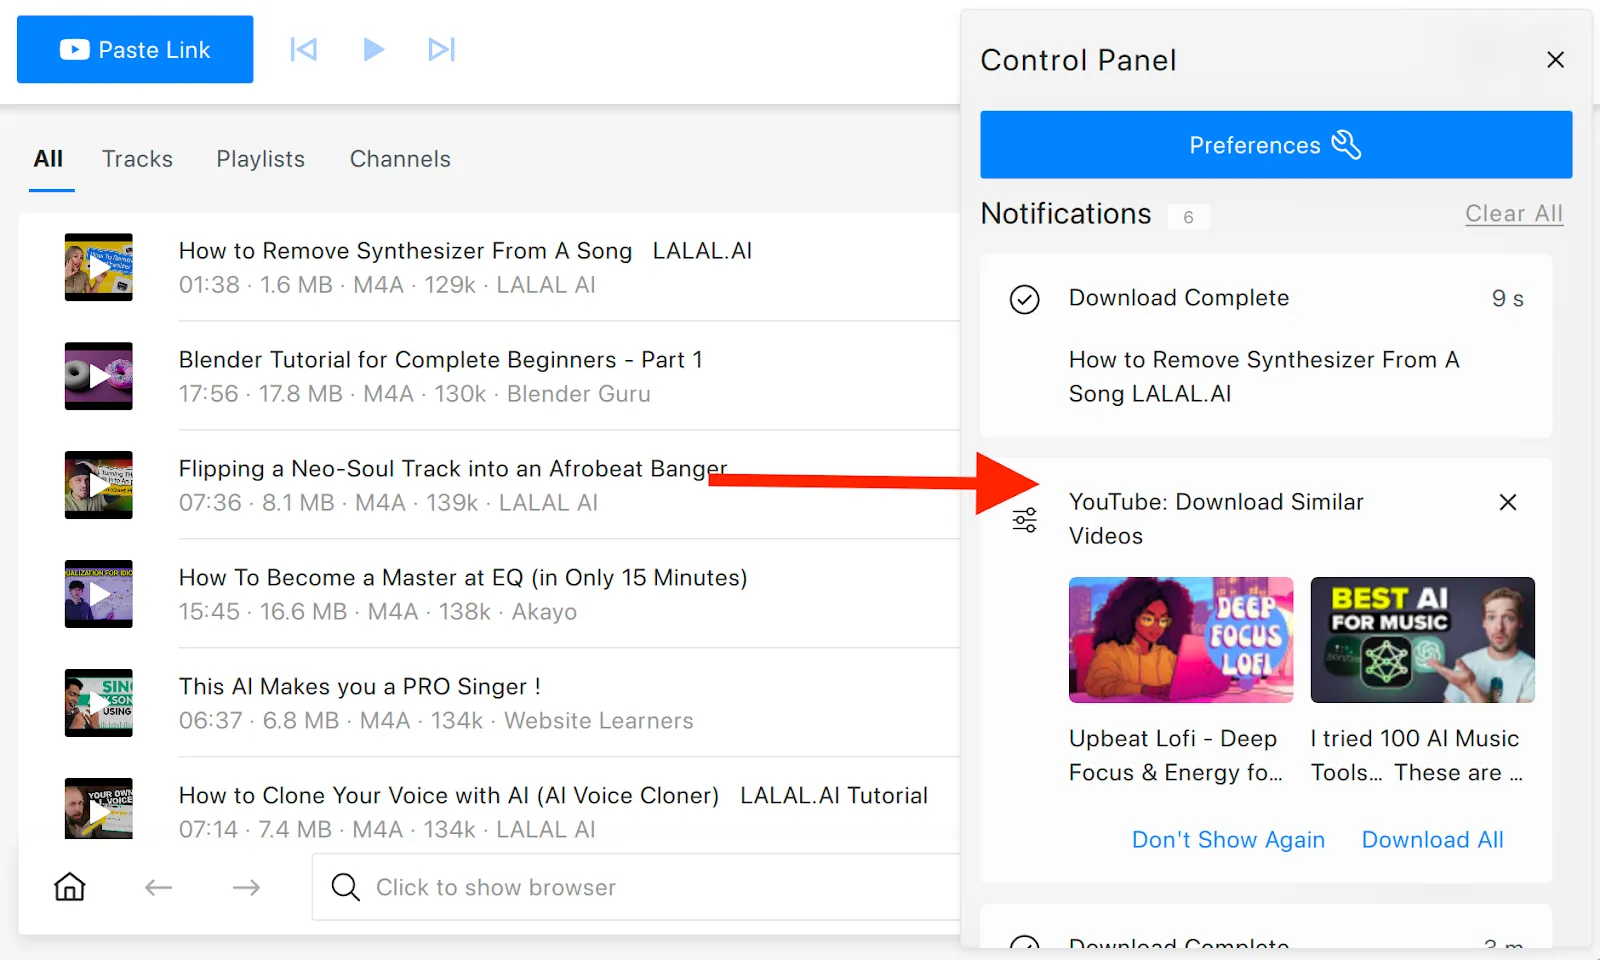
Task: Close the Control Panel
Action: (1555, 60)
